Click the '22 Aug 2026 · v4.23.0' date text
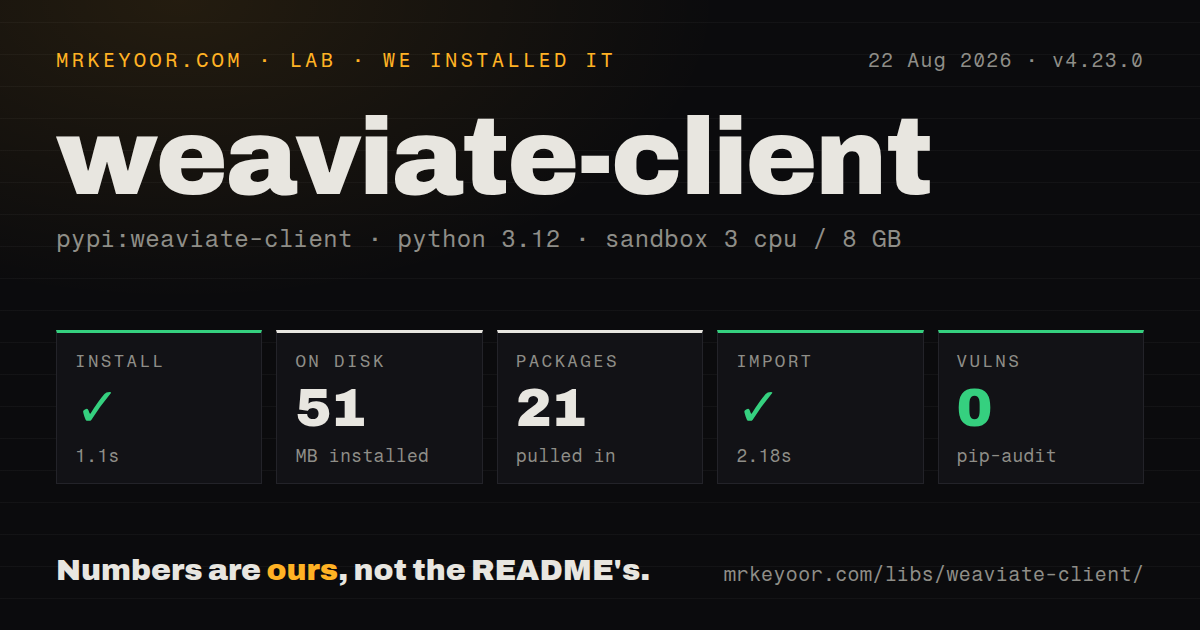This screenshot has height=630, width=1200. 1005,61
